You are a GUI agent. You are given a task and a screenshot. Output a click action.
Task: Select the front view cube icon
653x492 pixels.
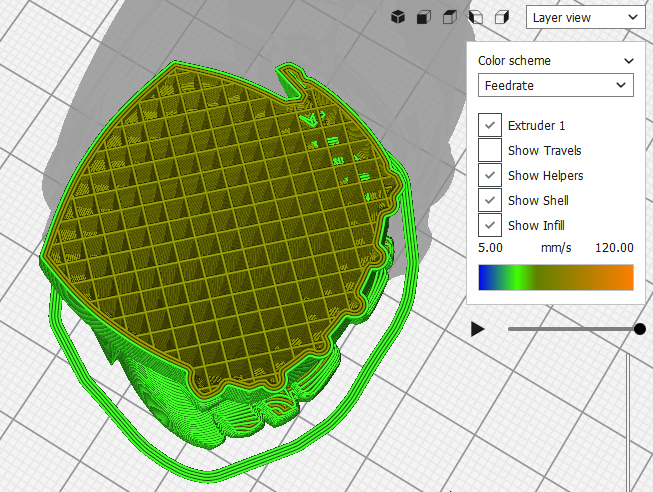(424, 17)
